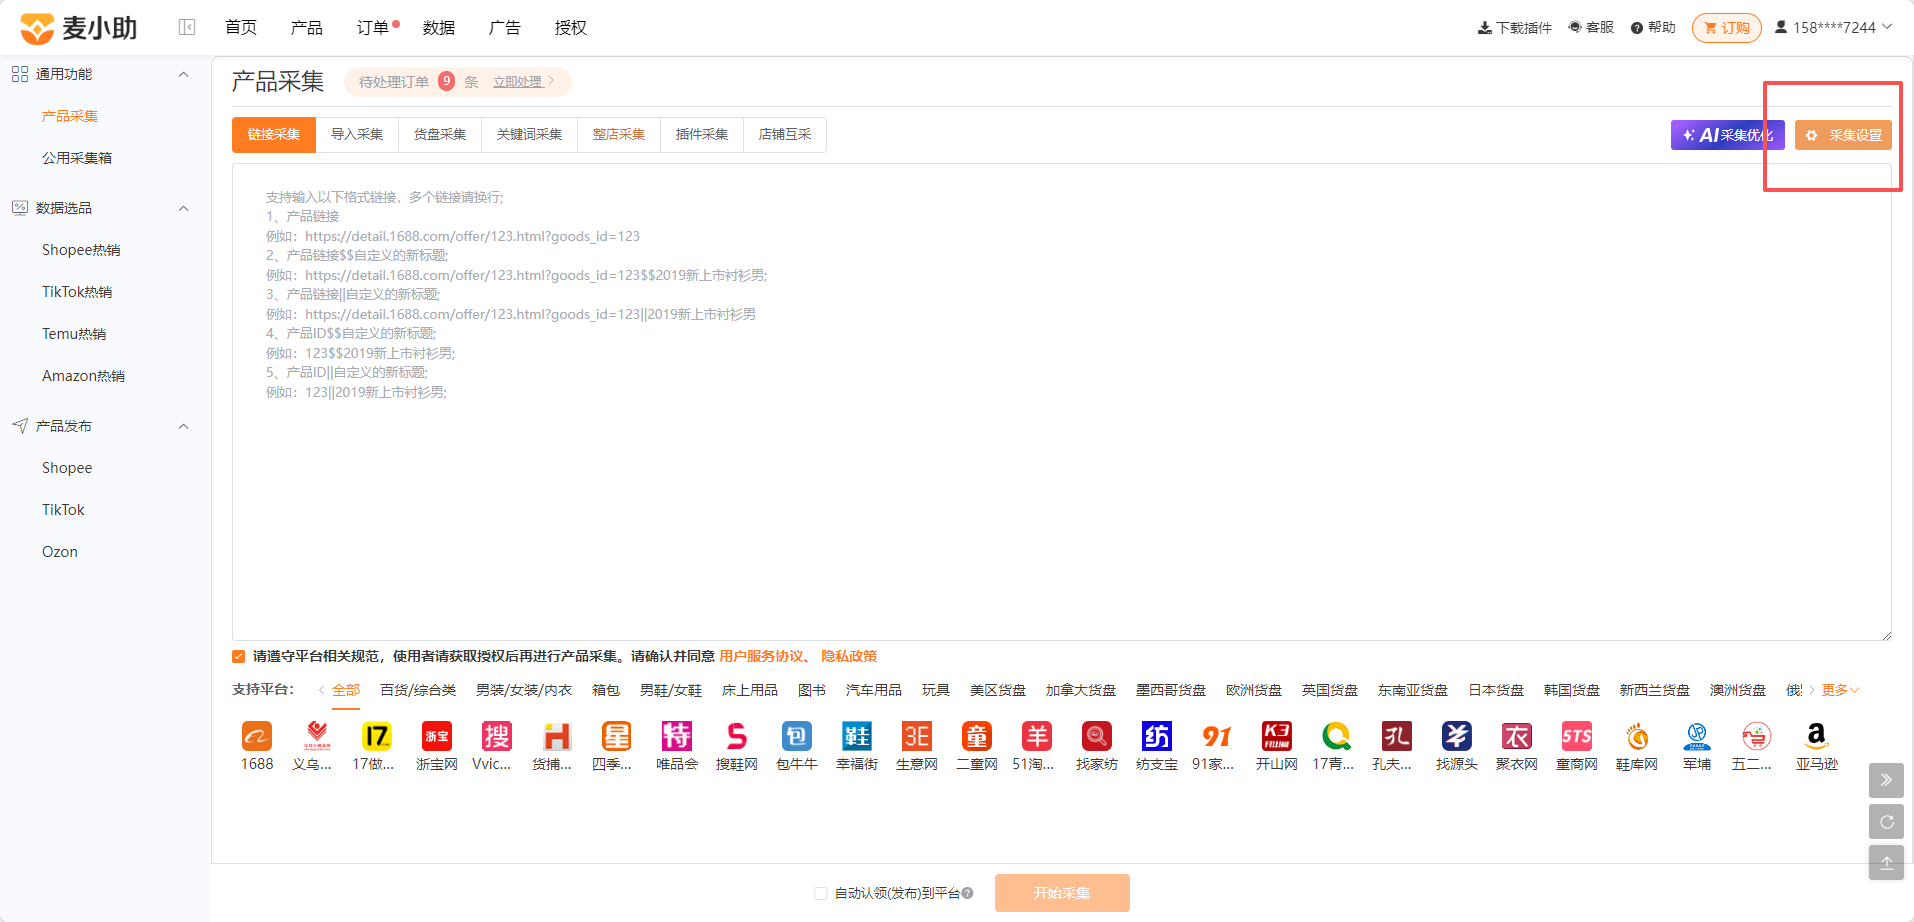Select the 浙宝网 platform icon
Viewport: 1914px width, 922px height.
tap(437, 737)
